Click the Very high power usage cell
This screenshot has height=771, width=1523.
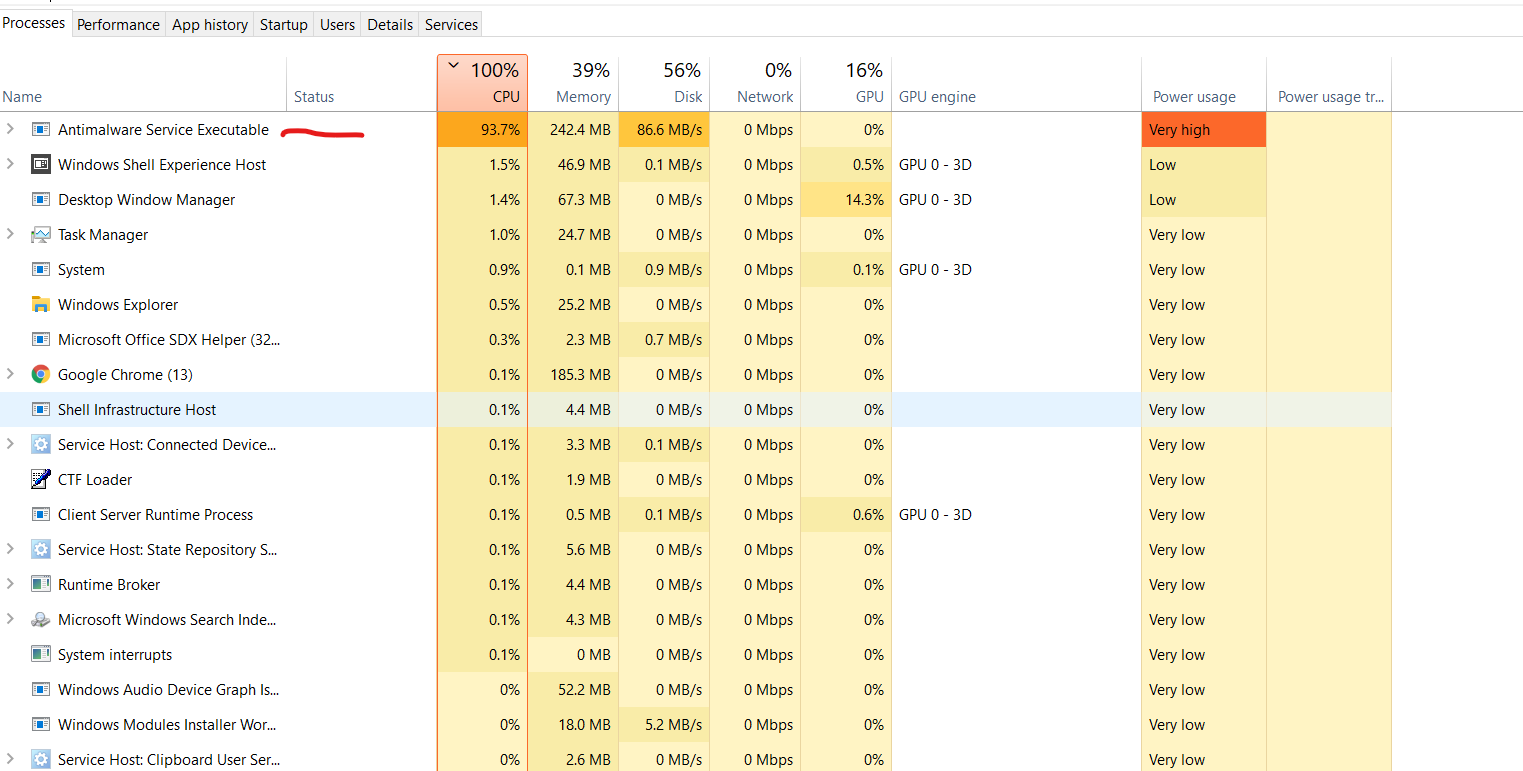point(1204,130)
